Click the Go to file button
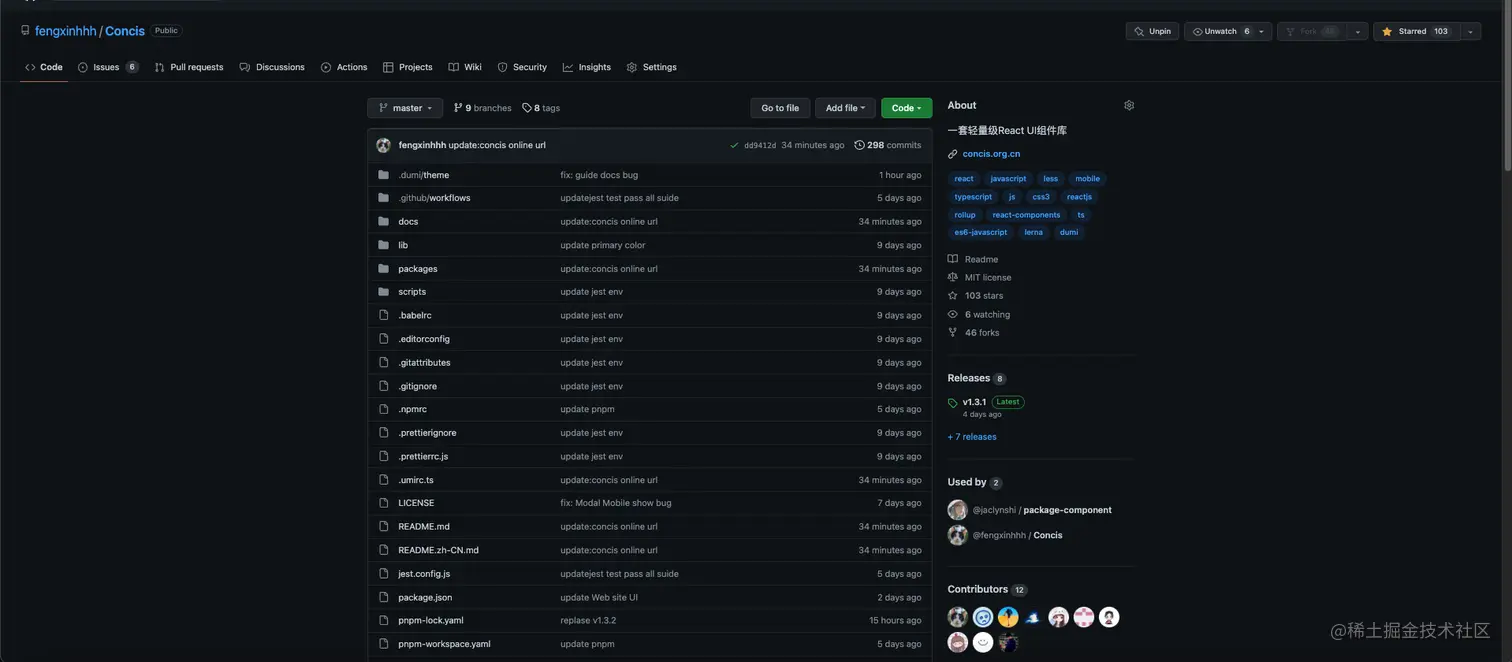Viewport: 1512px width, 662px height. (x=780, y=108)
